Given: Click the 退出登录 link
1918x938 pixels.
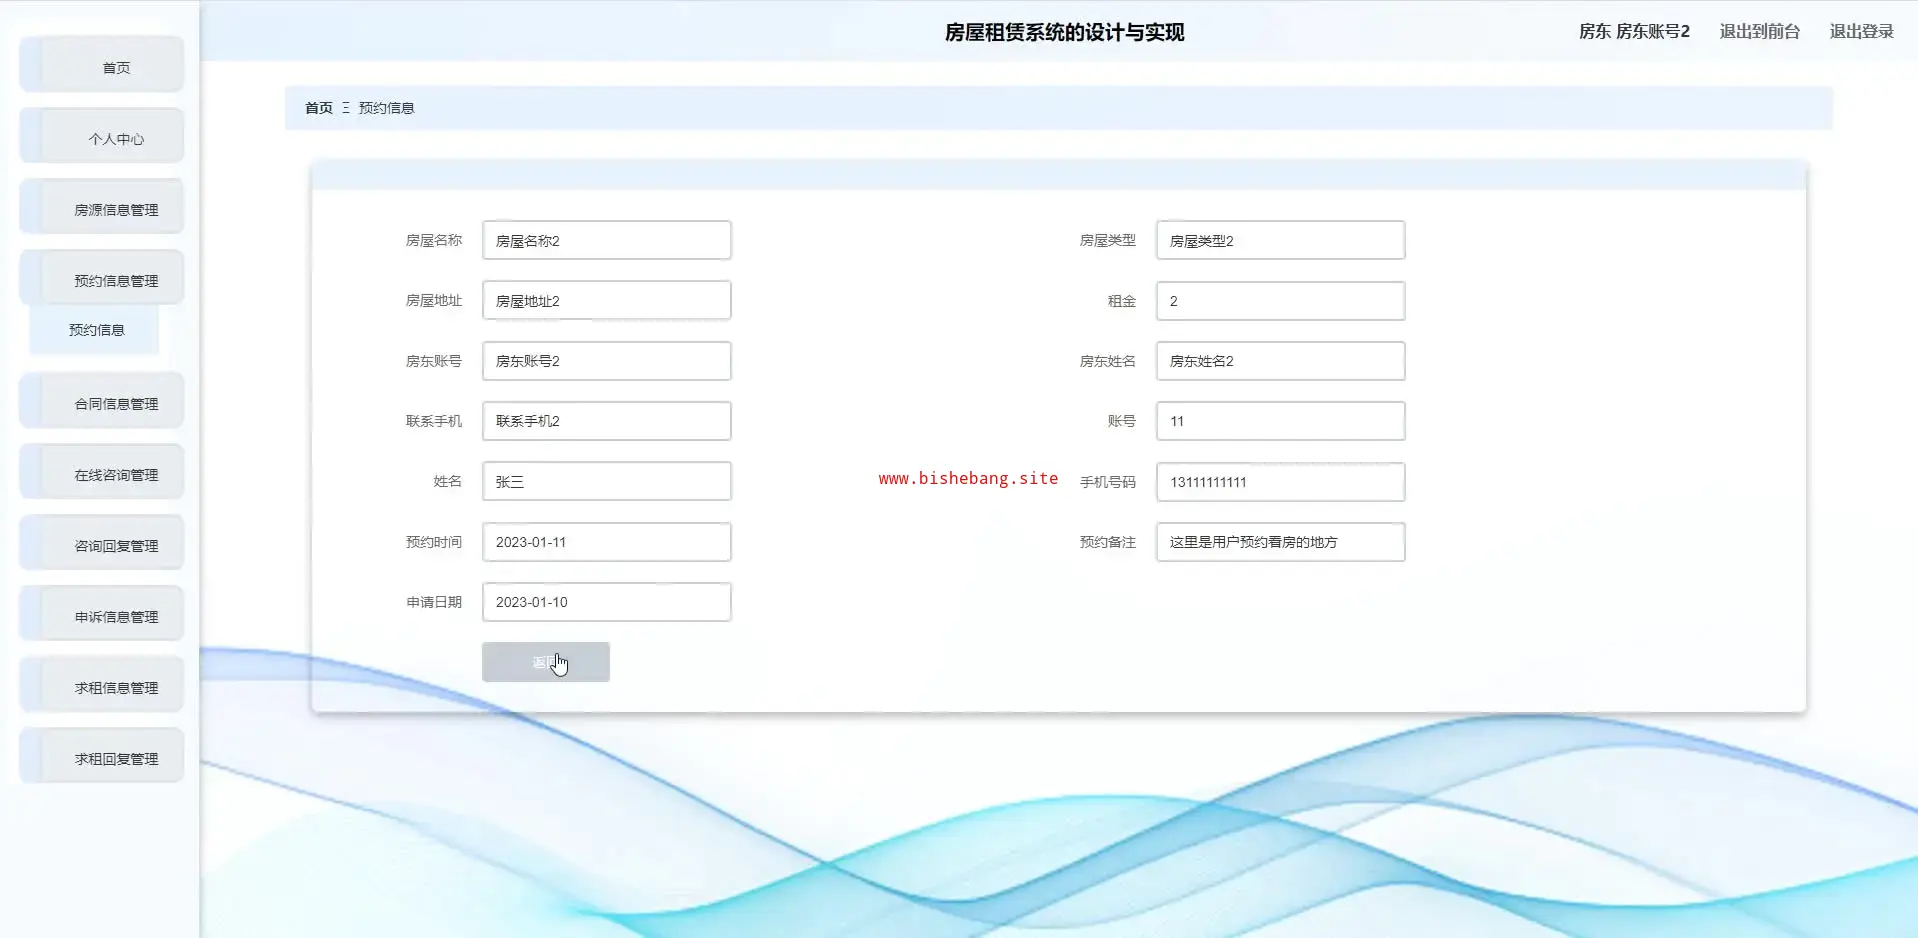Looking at the screenshot, I should coord(1861,32).
